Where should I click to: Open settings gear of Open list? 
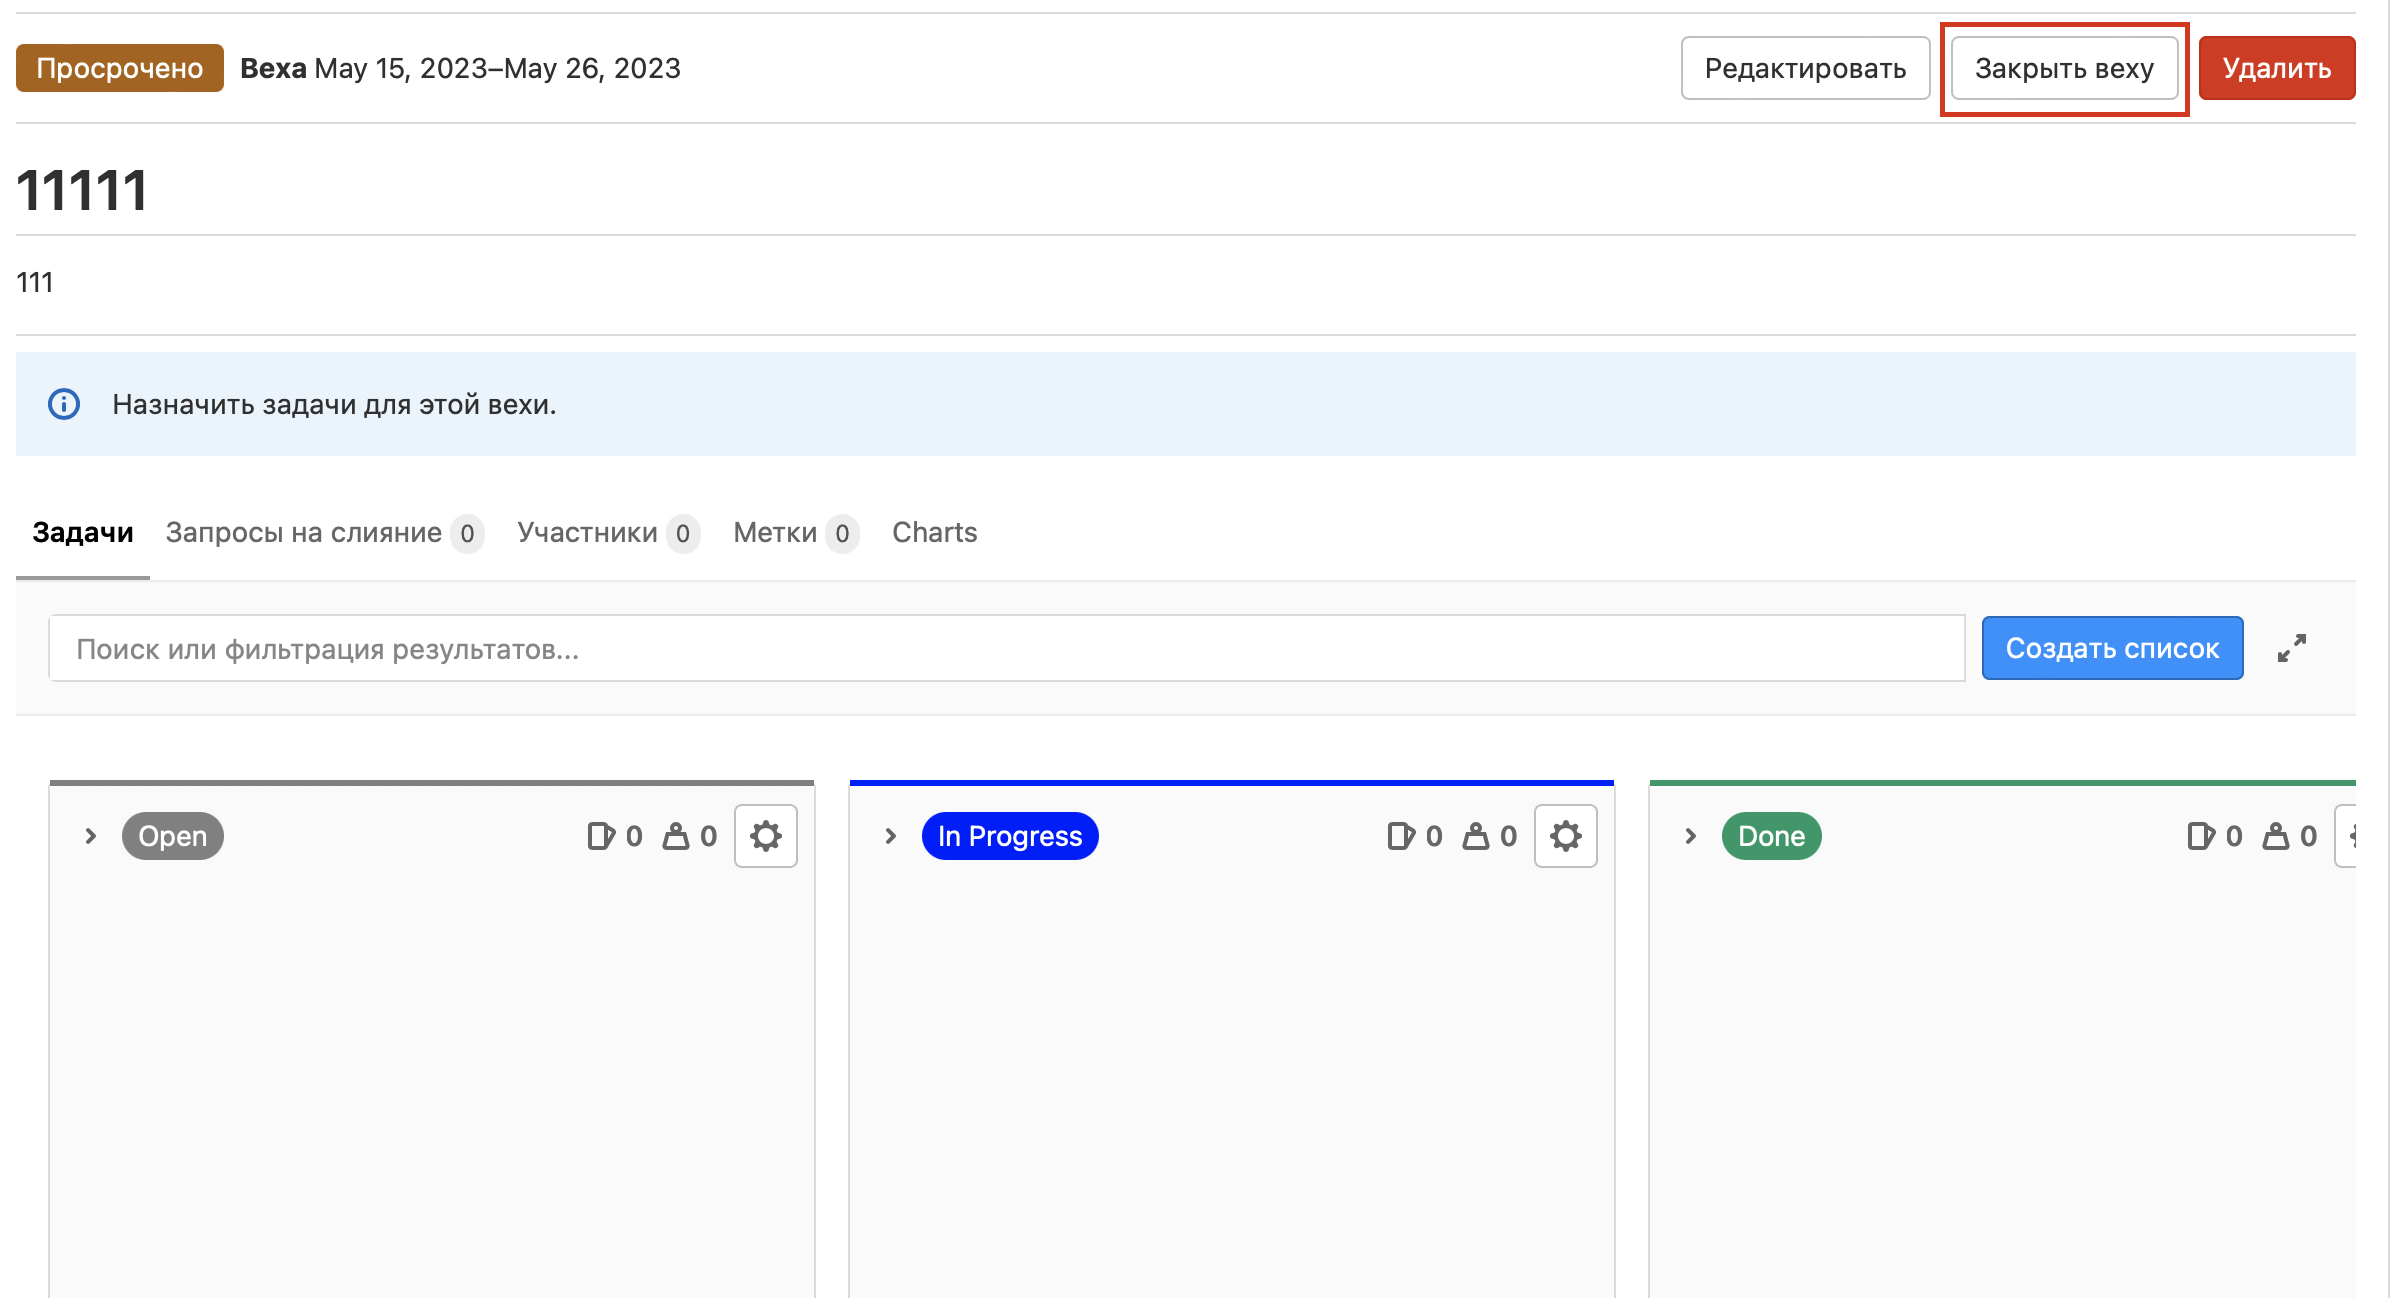[x=765, y=836]
